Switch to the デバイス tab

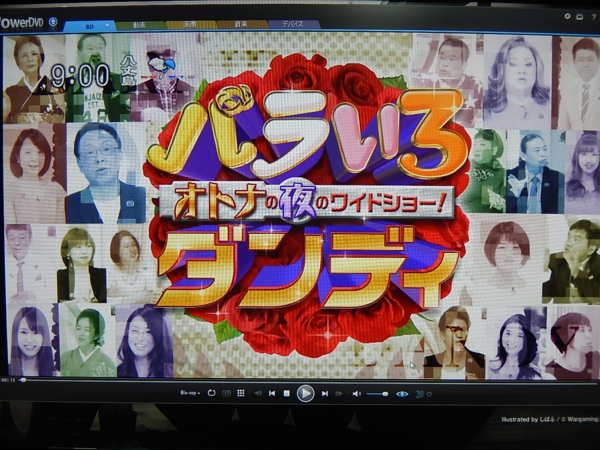pyautogui.click(x=293, y=24)
